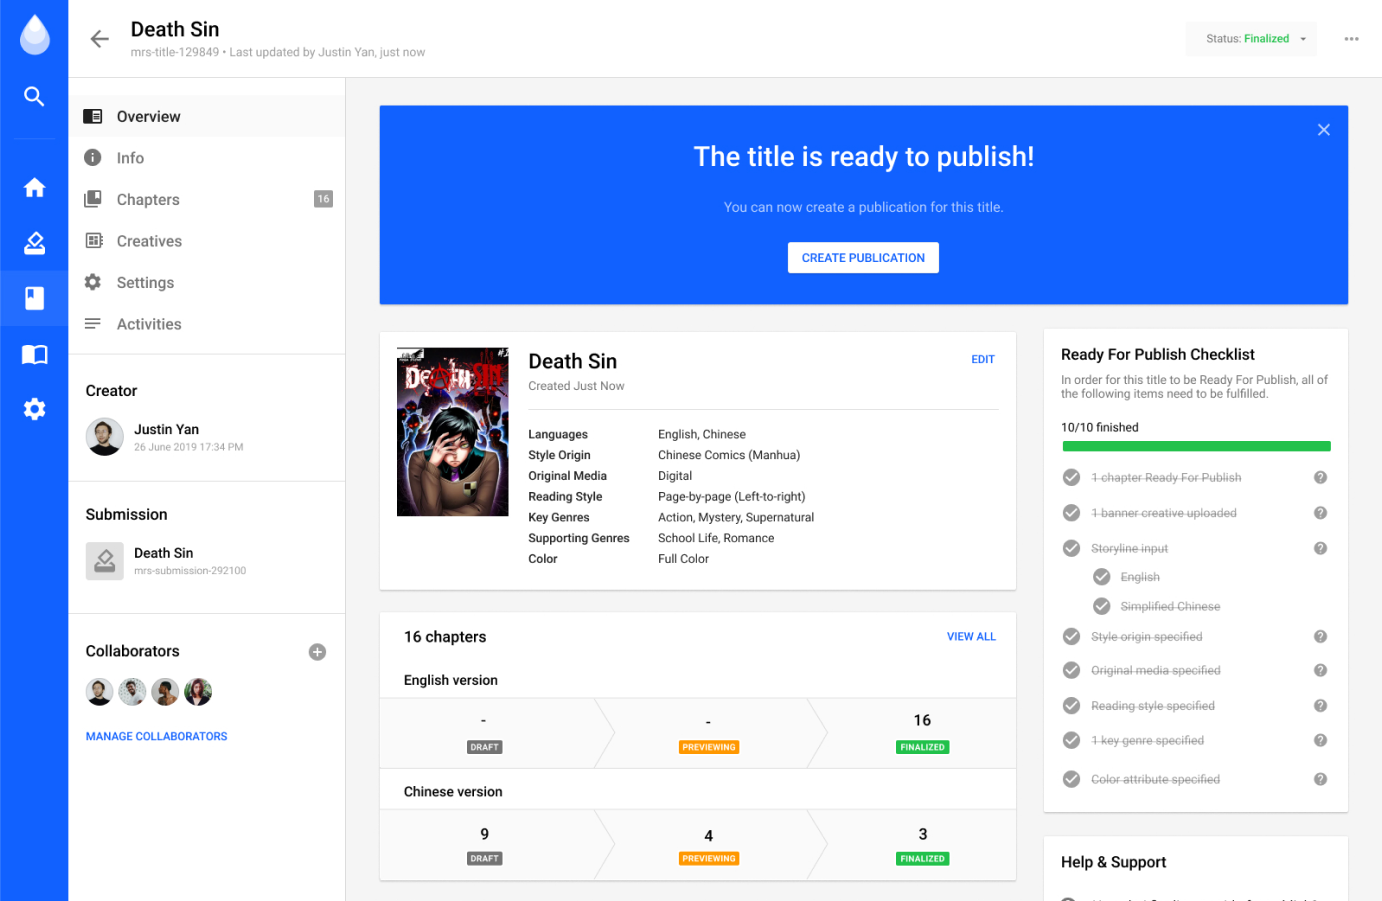1382x901 pixels.
Task: Open the submissions inbox icon in sidebar
Action: pos(34,243)
